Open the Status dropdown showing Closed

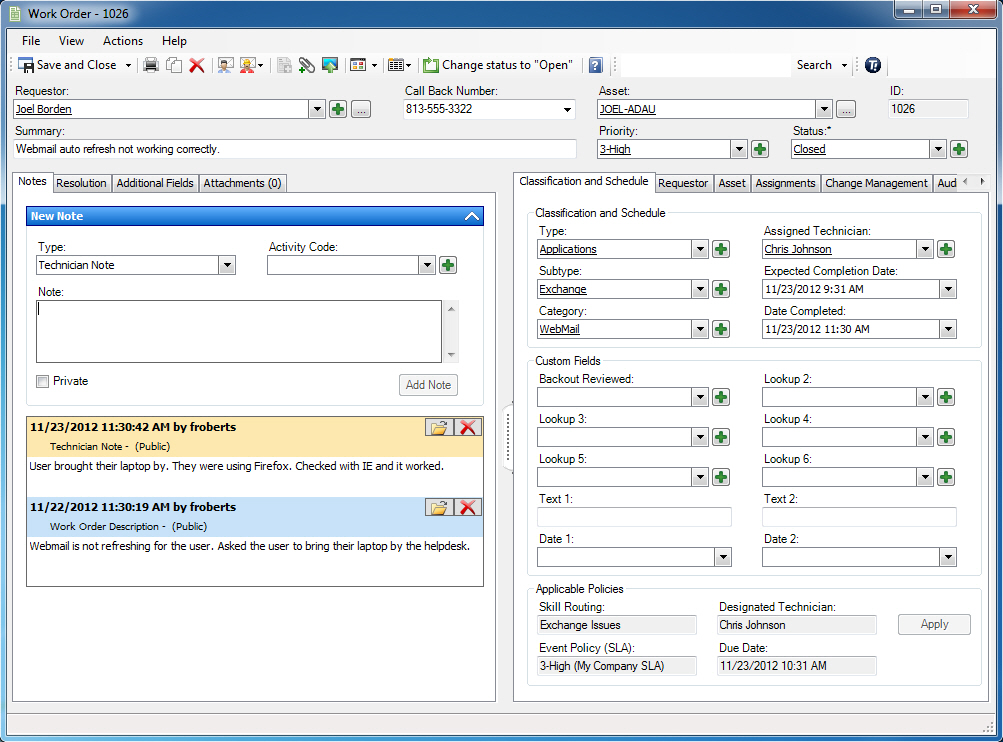coord(938,149)
